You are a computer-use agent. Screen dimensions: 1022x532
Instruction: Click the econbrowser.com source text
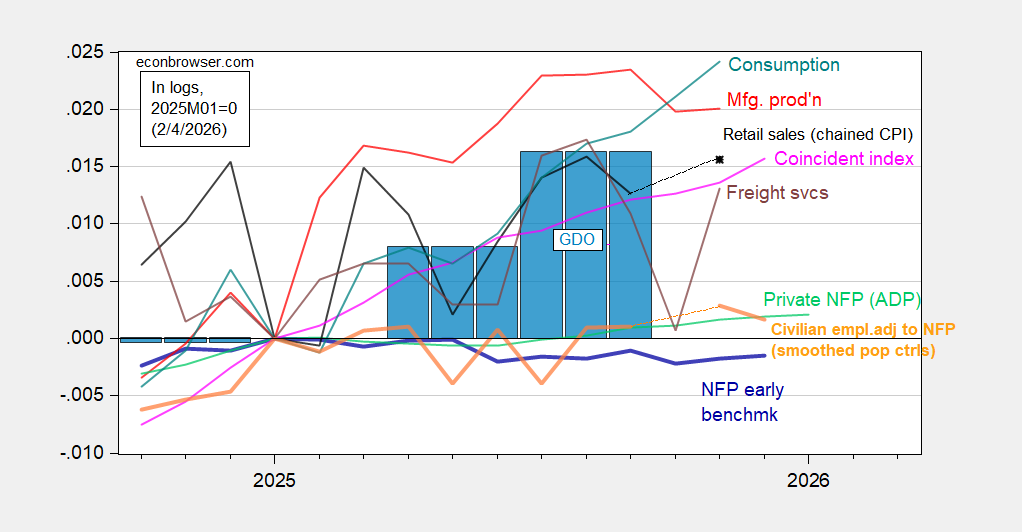coord(195,62)
